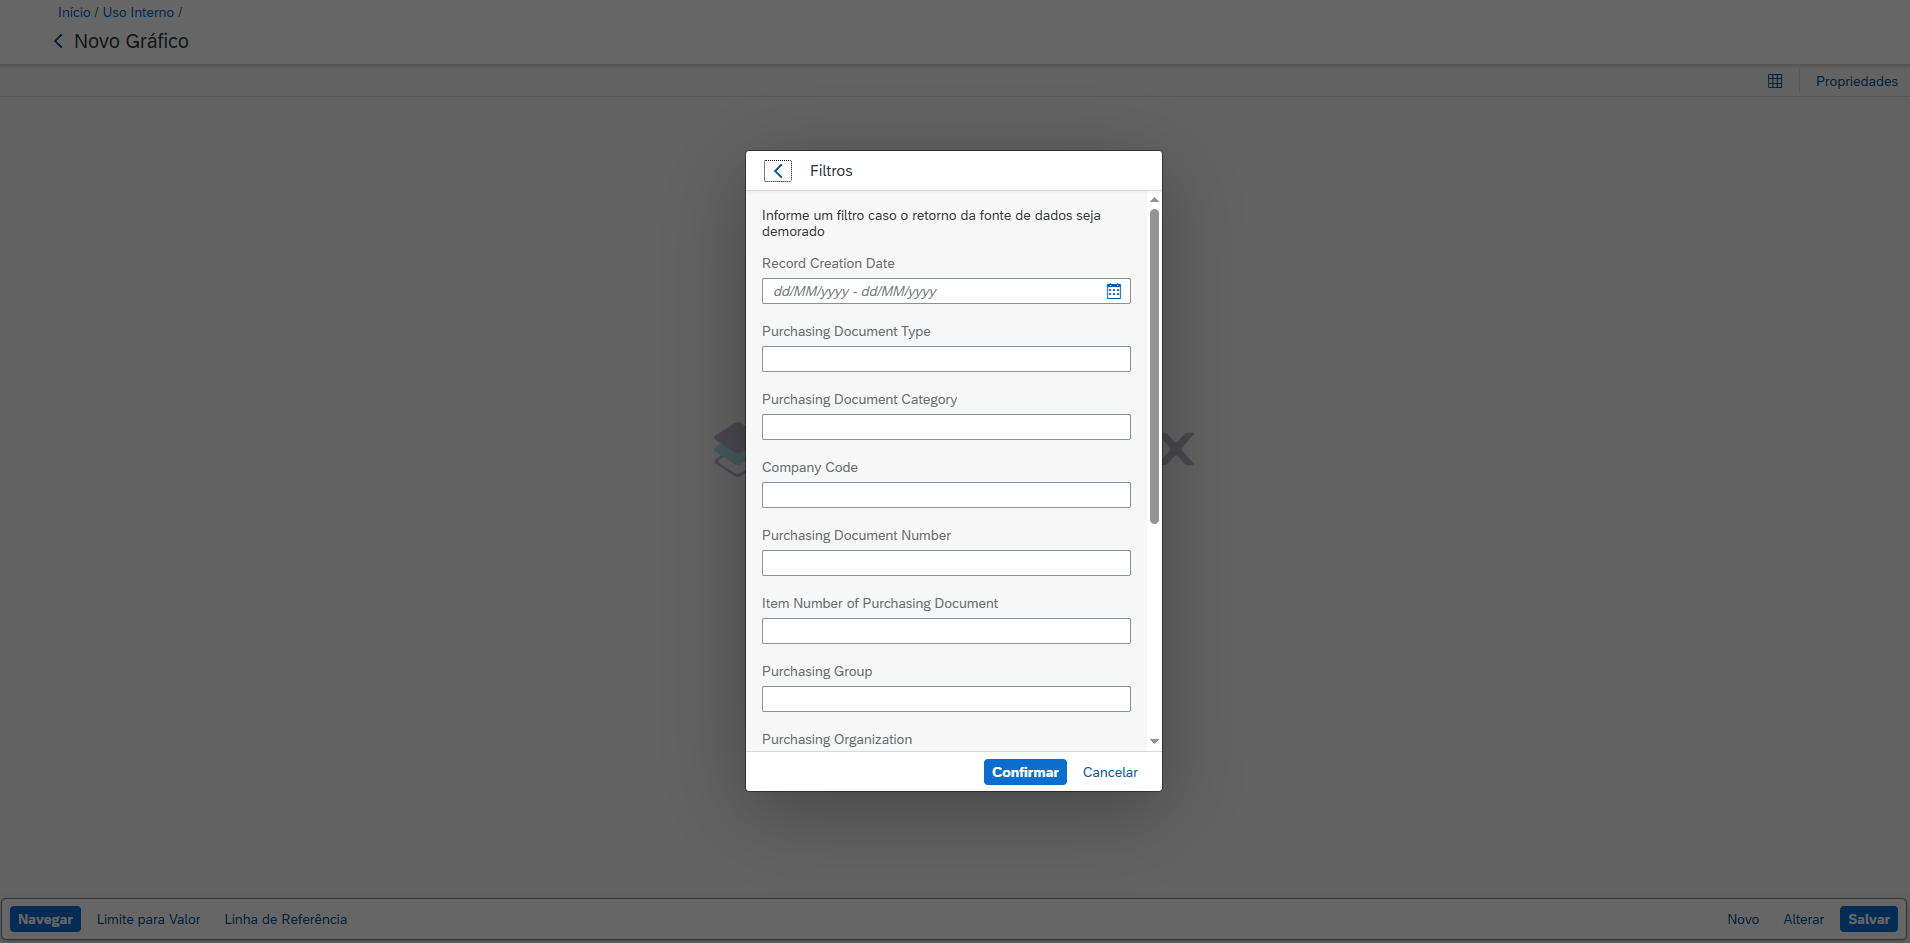Image resolution: width=1910 pixels, height=943 pixels.
Task: Click the Company Code input field
Action: pyautogui.click(x=946, y=495)
